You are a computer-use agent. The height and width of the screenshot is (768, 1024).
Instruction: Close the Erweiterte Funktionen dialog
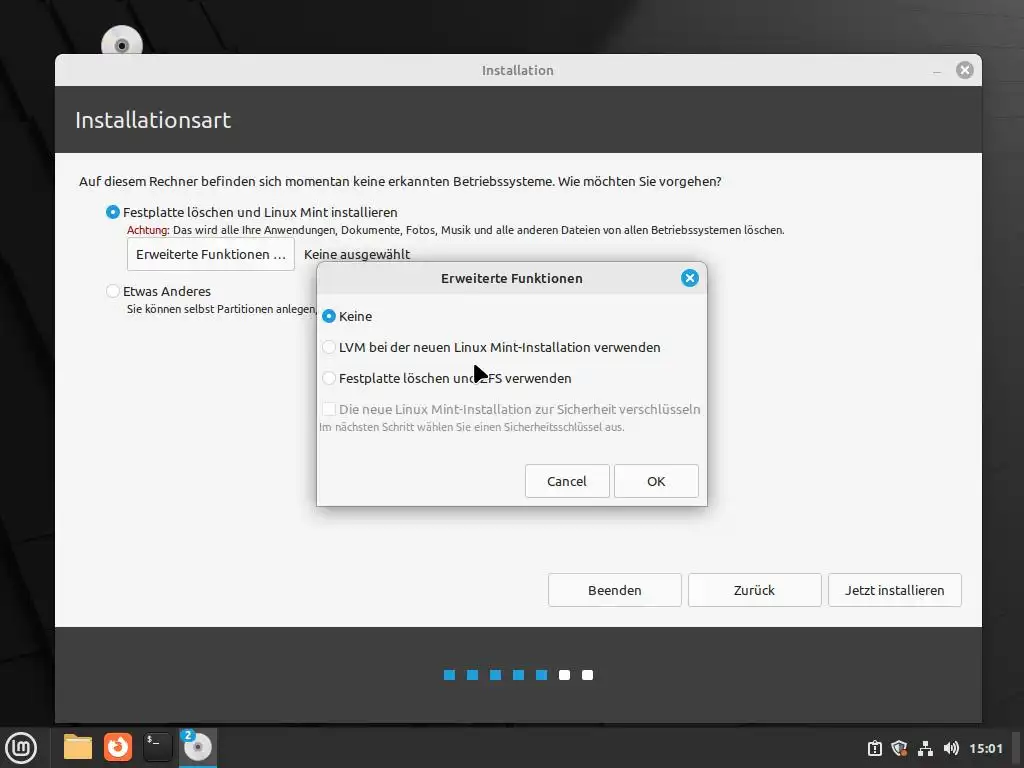[690, 278]
